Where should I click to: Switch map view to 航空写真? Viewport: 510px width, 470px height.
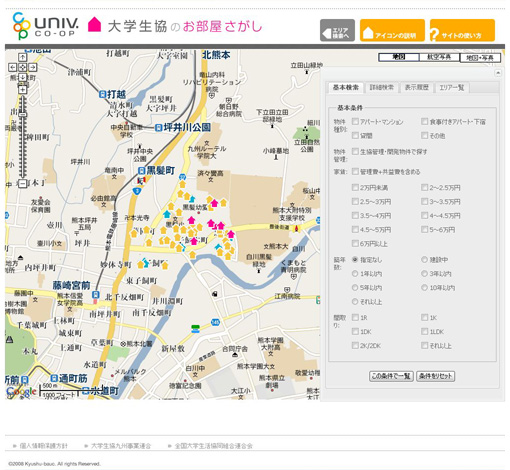(439, 57)
